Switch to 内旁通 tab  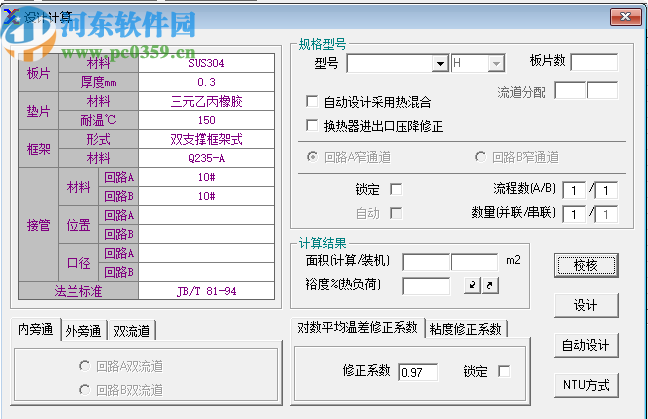[36, 329]
